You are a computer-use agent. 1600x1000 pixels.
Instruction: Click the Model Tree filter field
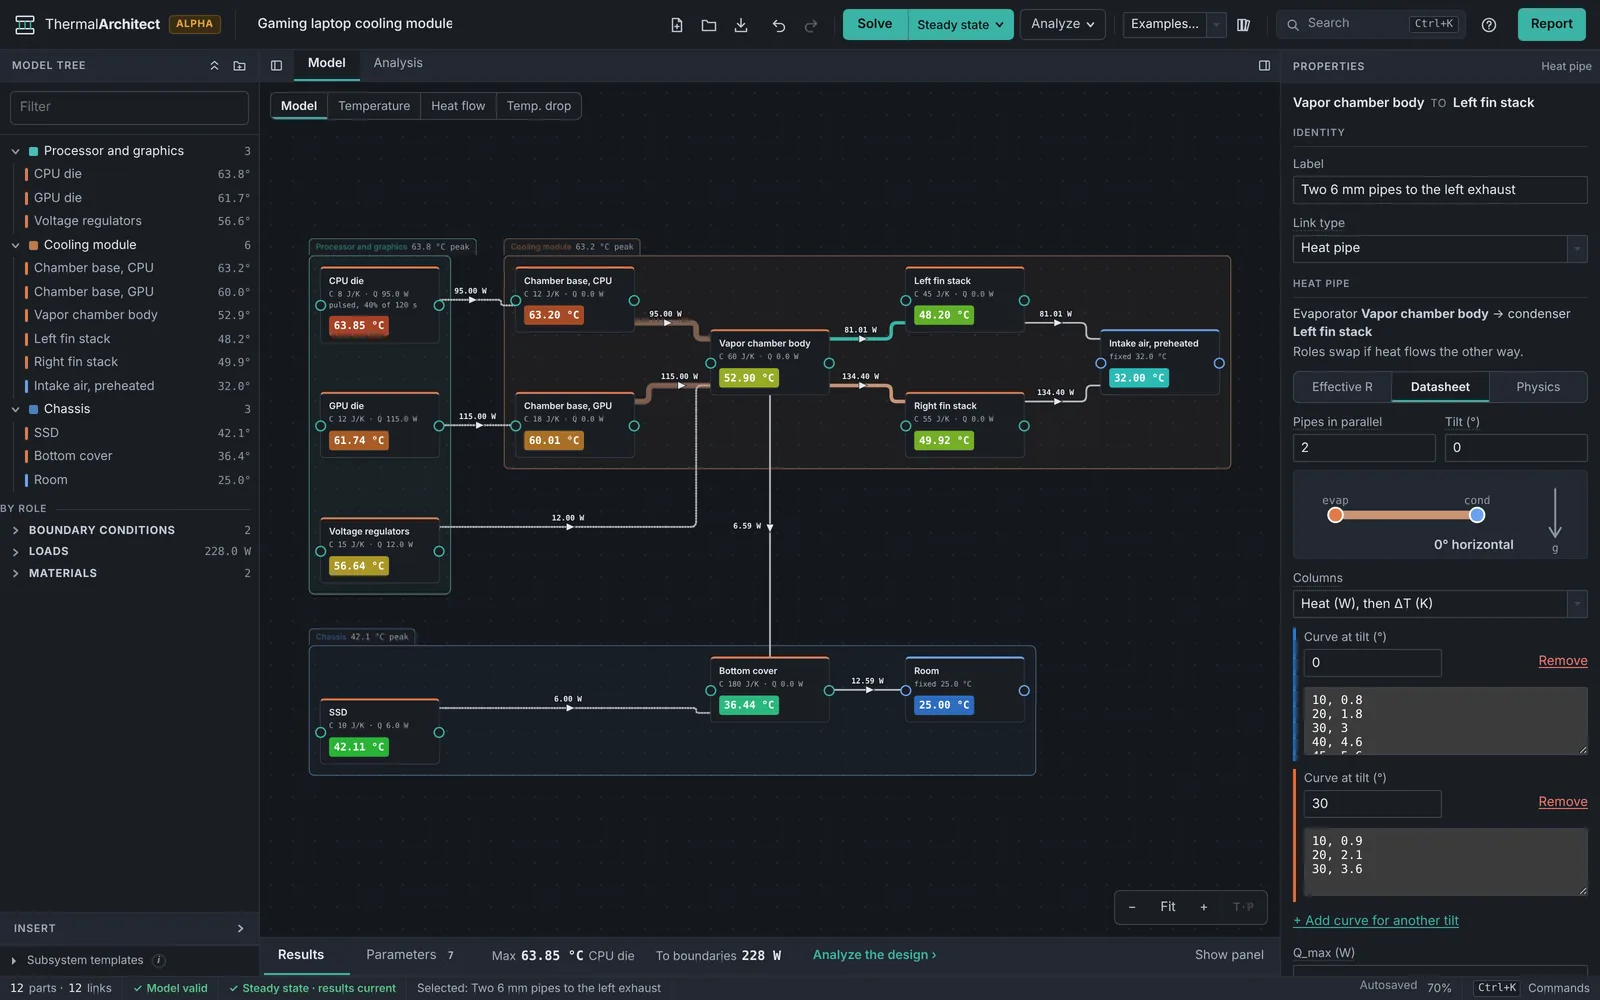pos(129,107)
